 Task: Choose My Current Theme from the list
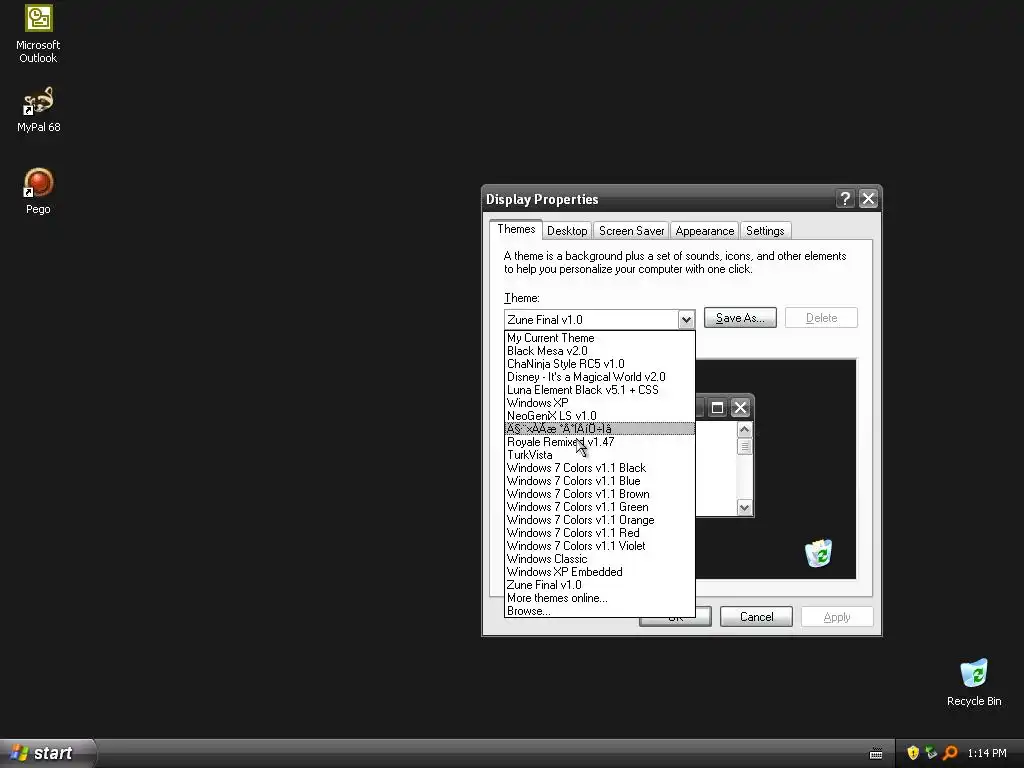coord(600,338)
